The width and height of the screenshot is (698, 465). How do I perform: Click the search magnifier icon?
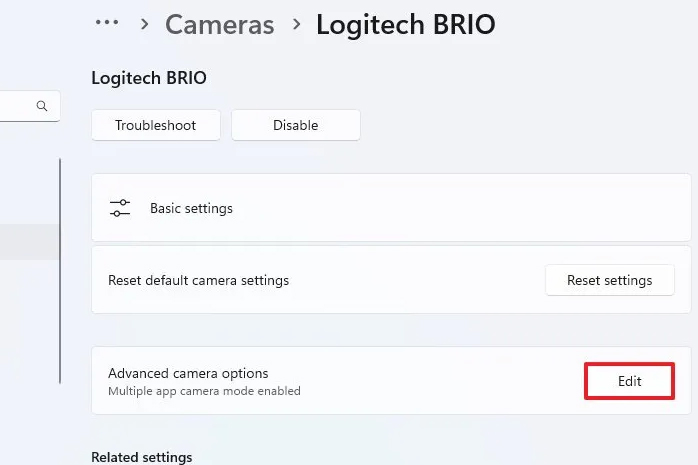(42, 106)
